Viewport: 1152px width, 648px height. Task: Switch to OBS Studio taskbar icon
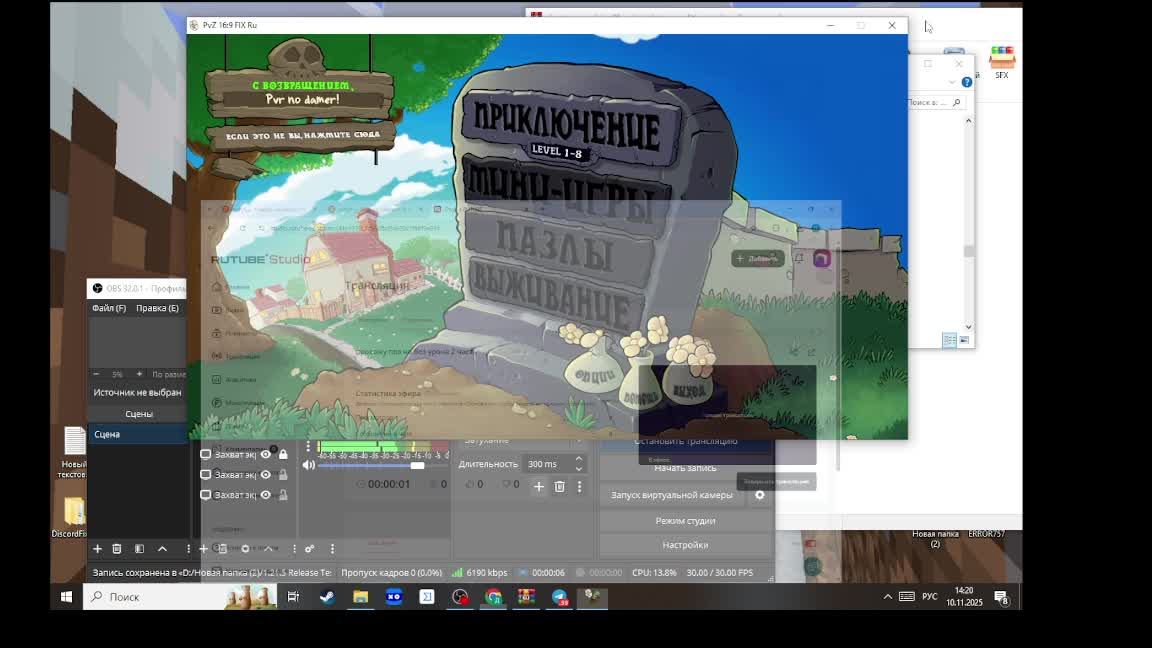460,597
